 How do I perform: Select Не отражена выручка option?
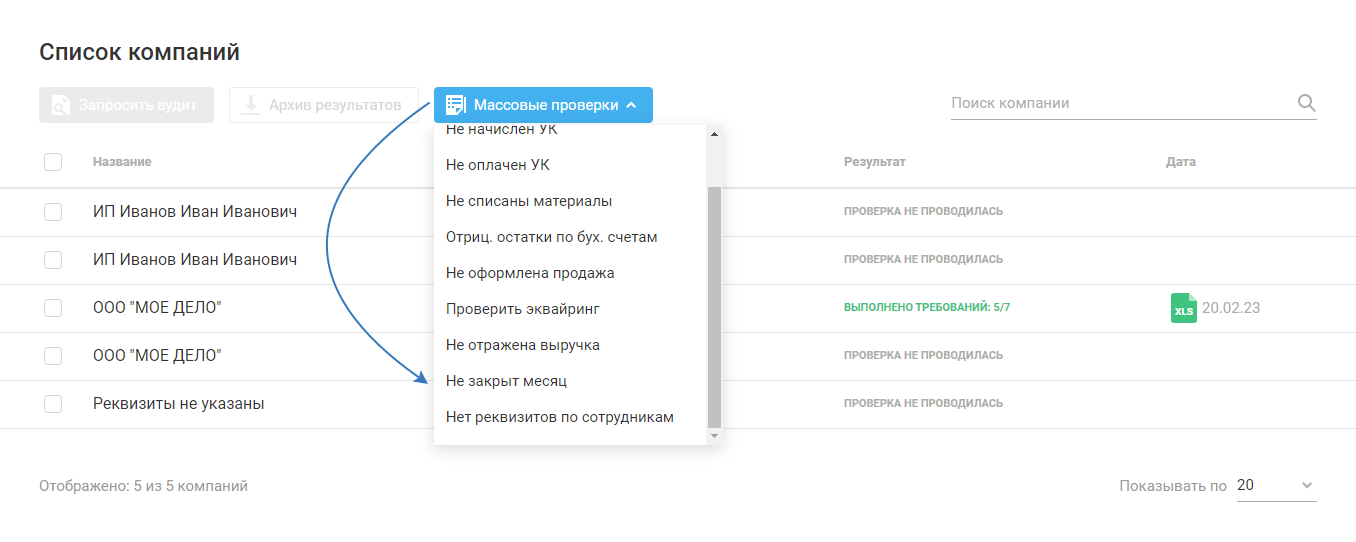(571, 345)
